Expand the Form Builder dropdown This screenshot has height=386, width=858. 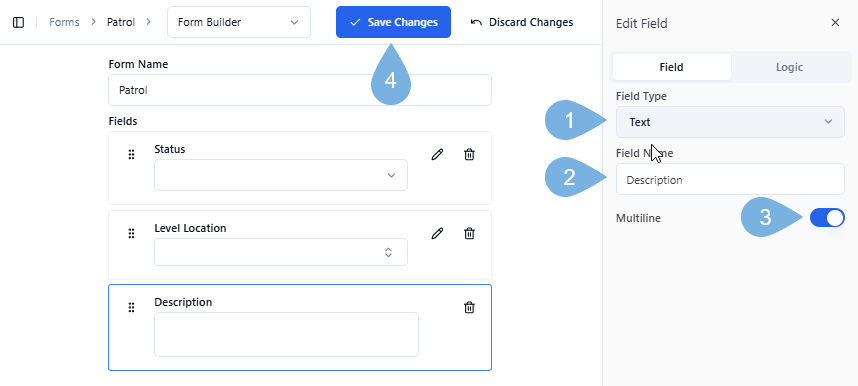tap(239, 22)
